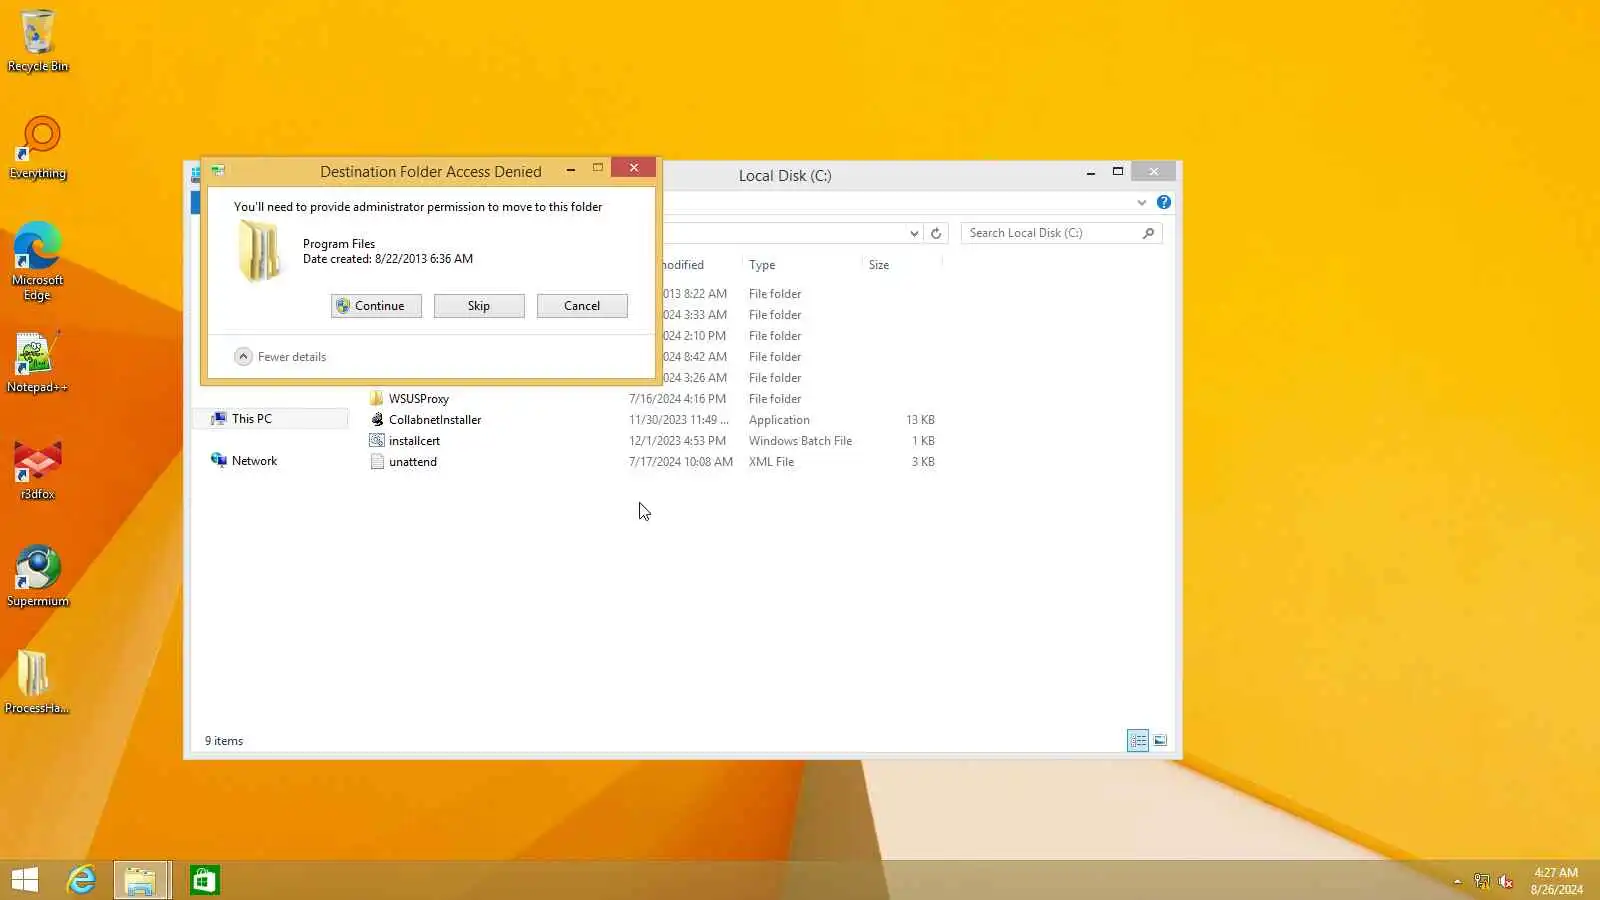Image resolution: width=1600 pixels, height=900 pixels.
Task: Switch to File Explorer on the taskbar
Action: tap(141, 880)
